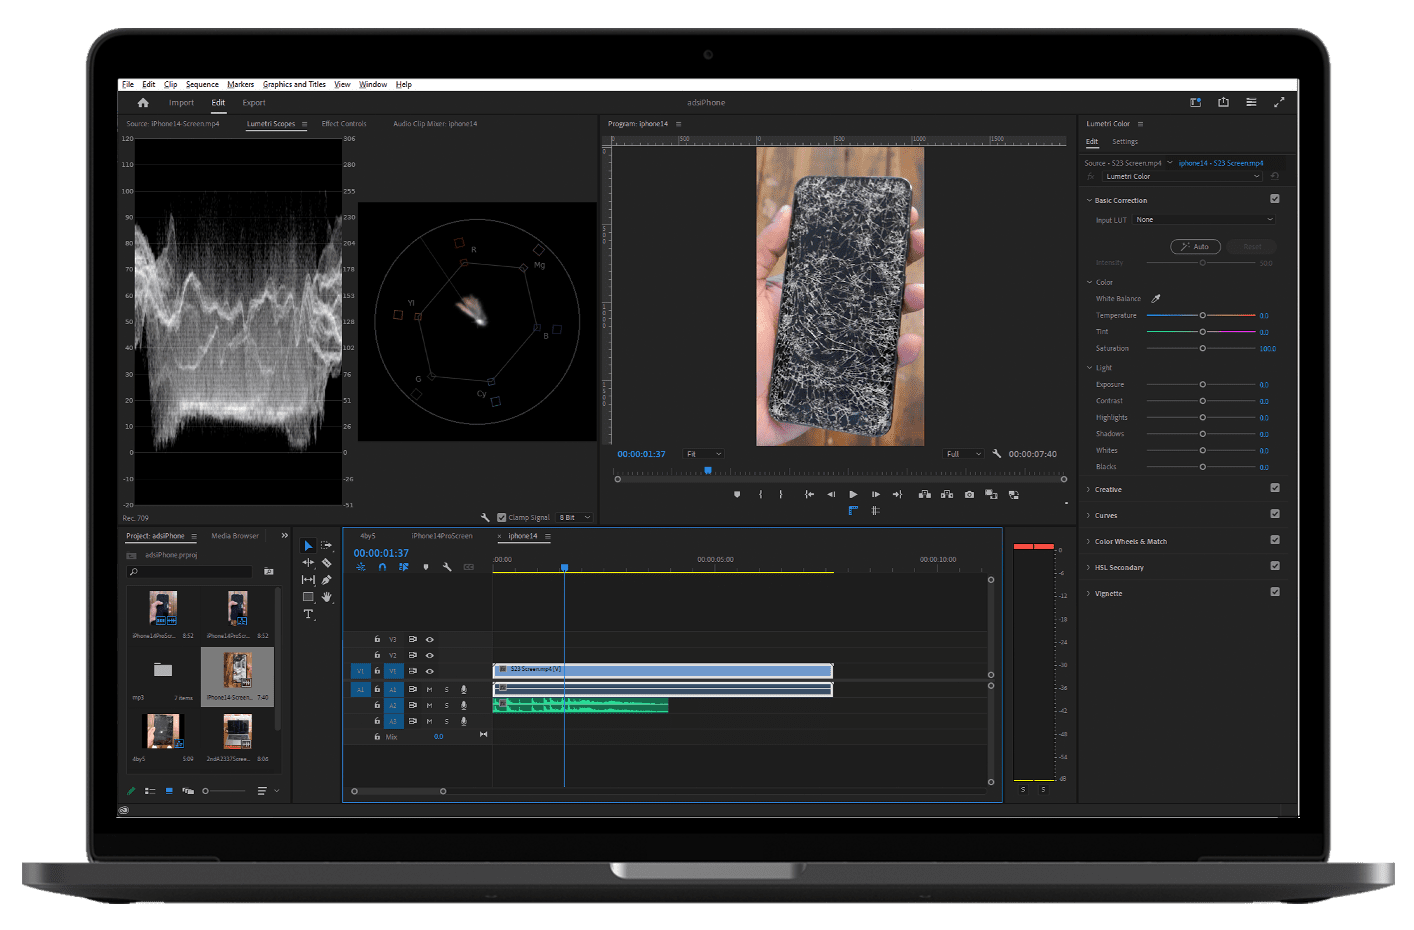Hide track V3 with eye icon
The width and height of the screenshot is (1414, 930).
click(x=430, y=639)
